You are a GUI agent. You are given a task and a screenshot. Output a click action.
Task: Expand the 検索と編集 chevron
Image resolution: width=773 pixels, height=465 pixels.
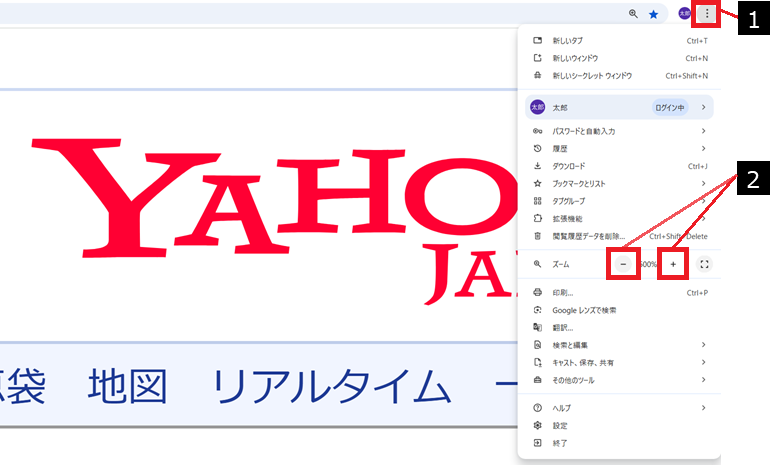point(703,345)
